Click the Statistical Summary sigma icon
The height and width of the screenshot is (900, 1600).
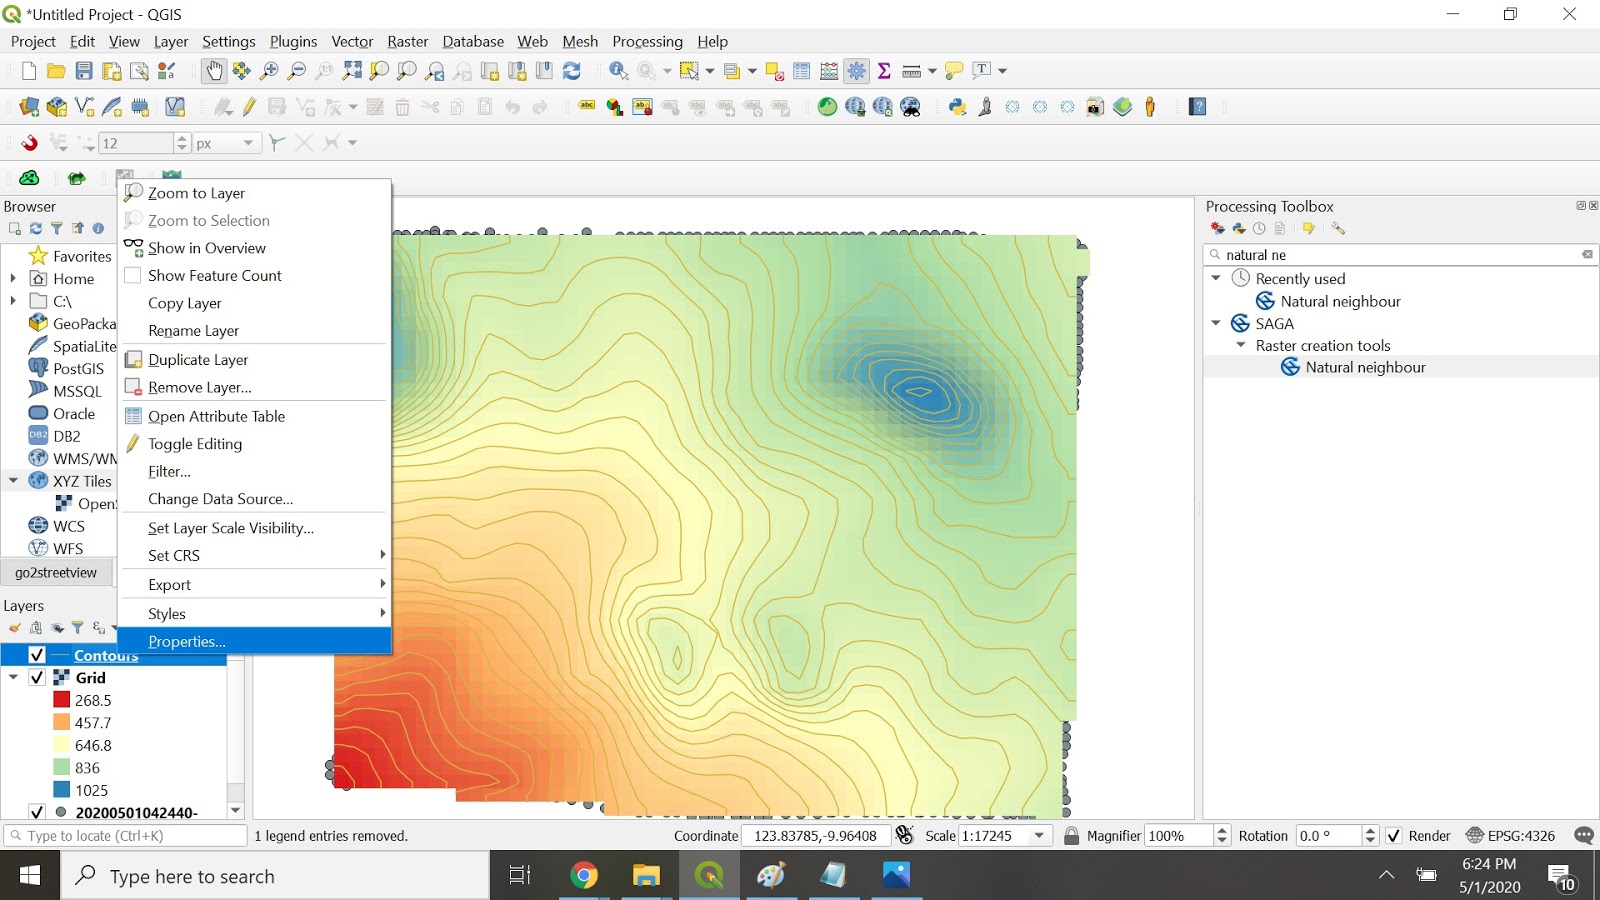point(884,71)
